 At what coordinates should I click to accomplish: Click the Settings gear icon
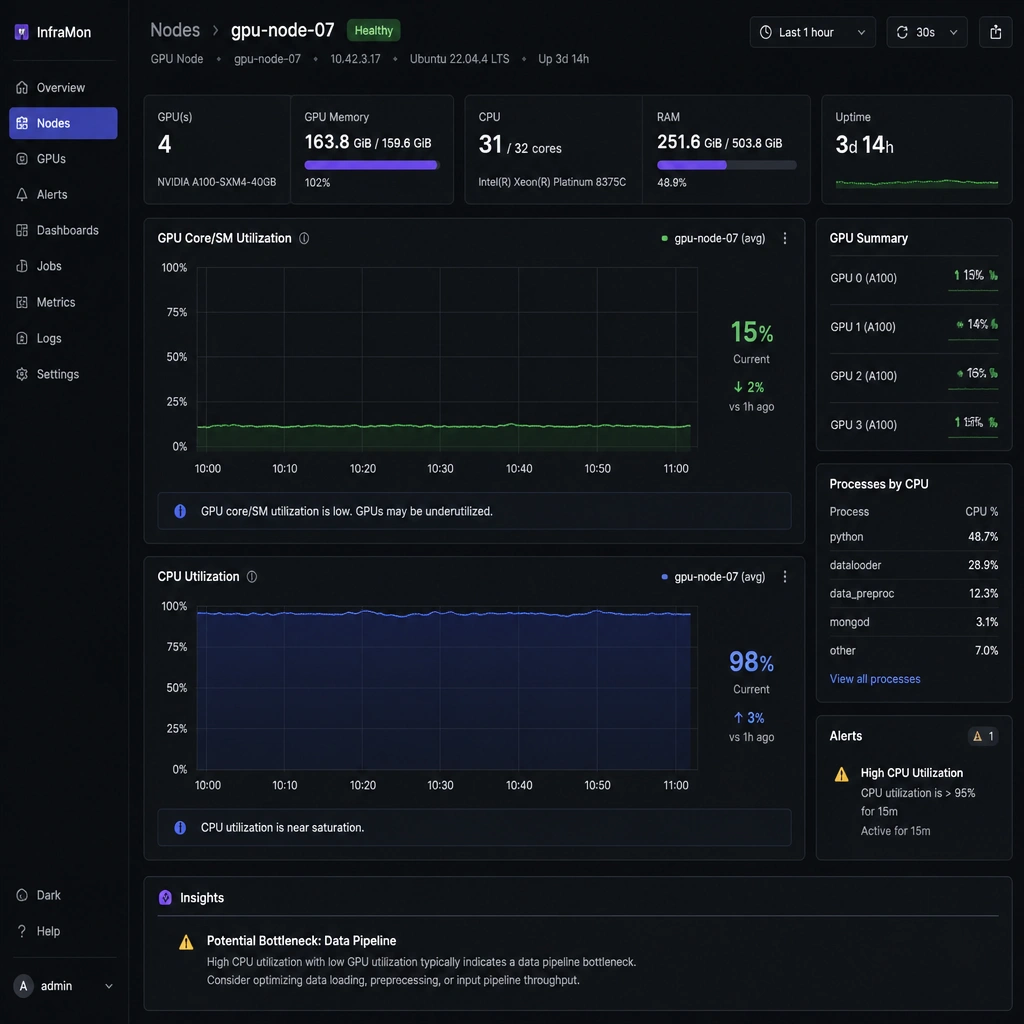tap(22, 374)
